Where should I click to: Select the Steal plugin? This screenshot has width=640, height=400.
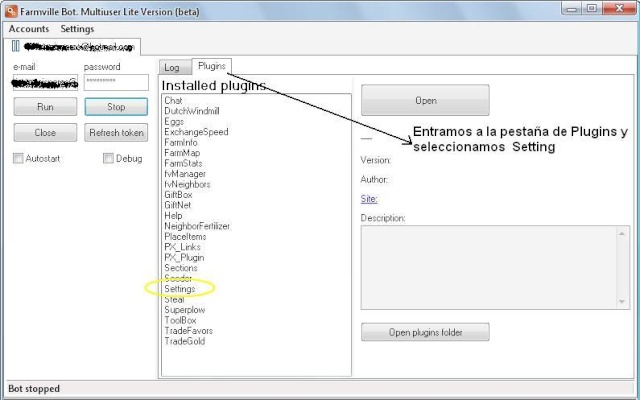(174, 300)
